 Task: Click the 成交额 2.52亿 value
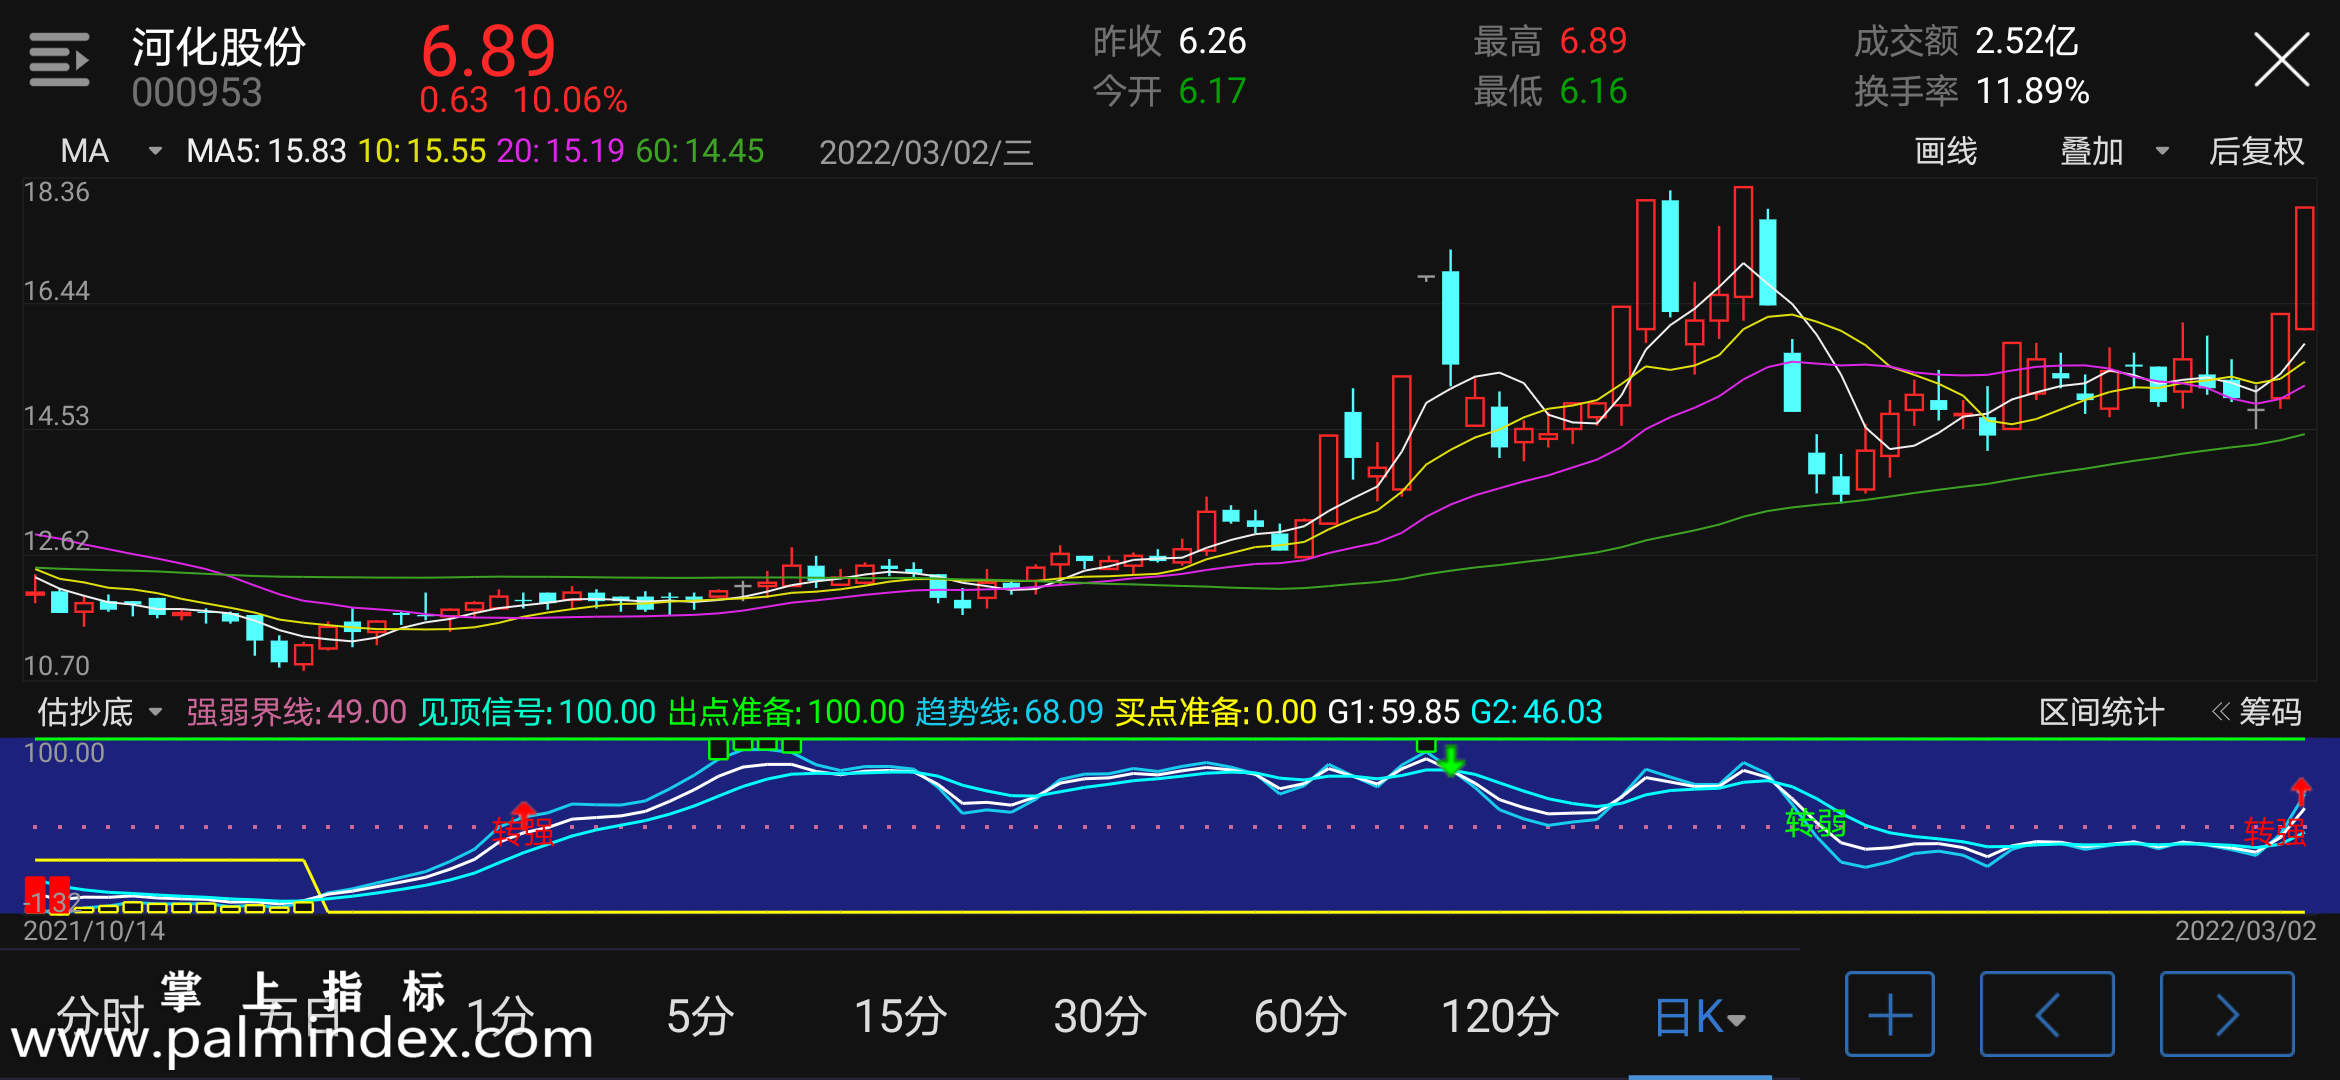[1966, 41]
